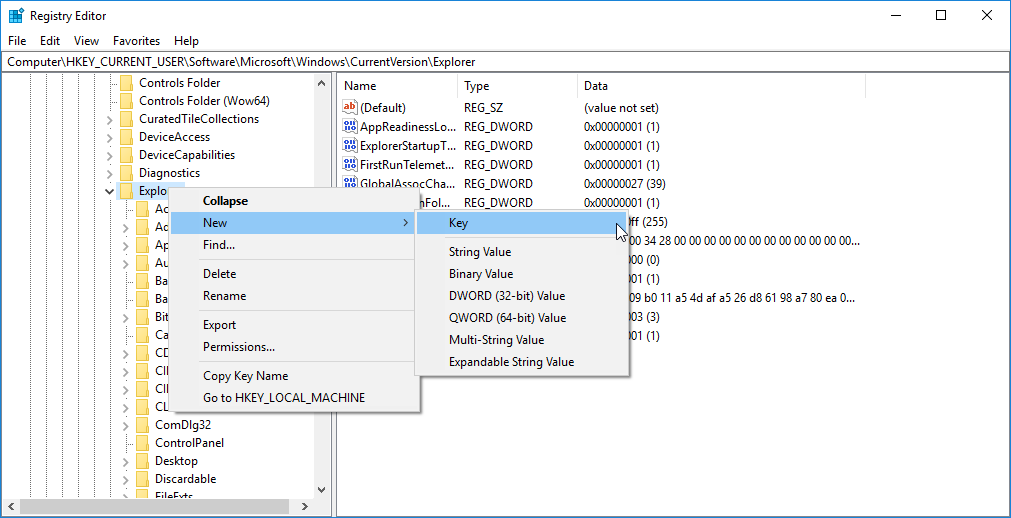Screen dimensions: 1011x518
Task: Open the Edit menu
Action: tap(50, 41)
